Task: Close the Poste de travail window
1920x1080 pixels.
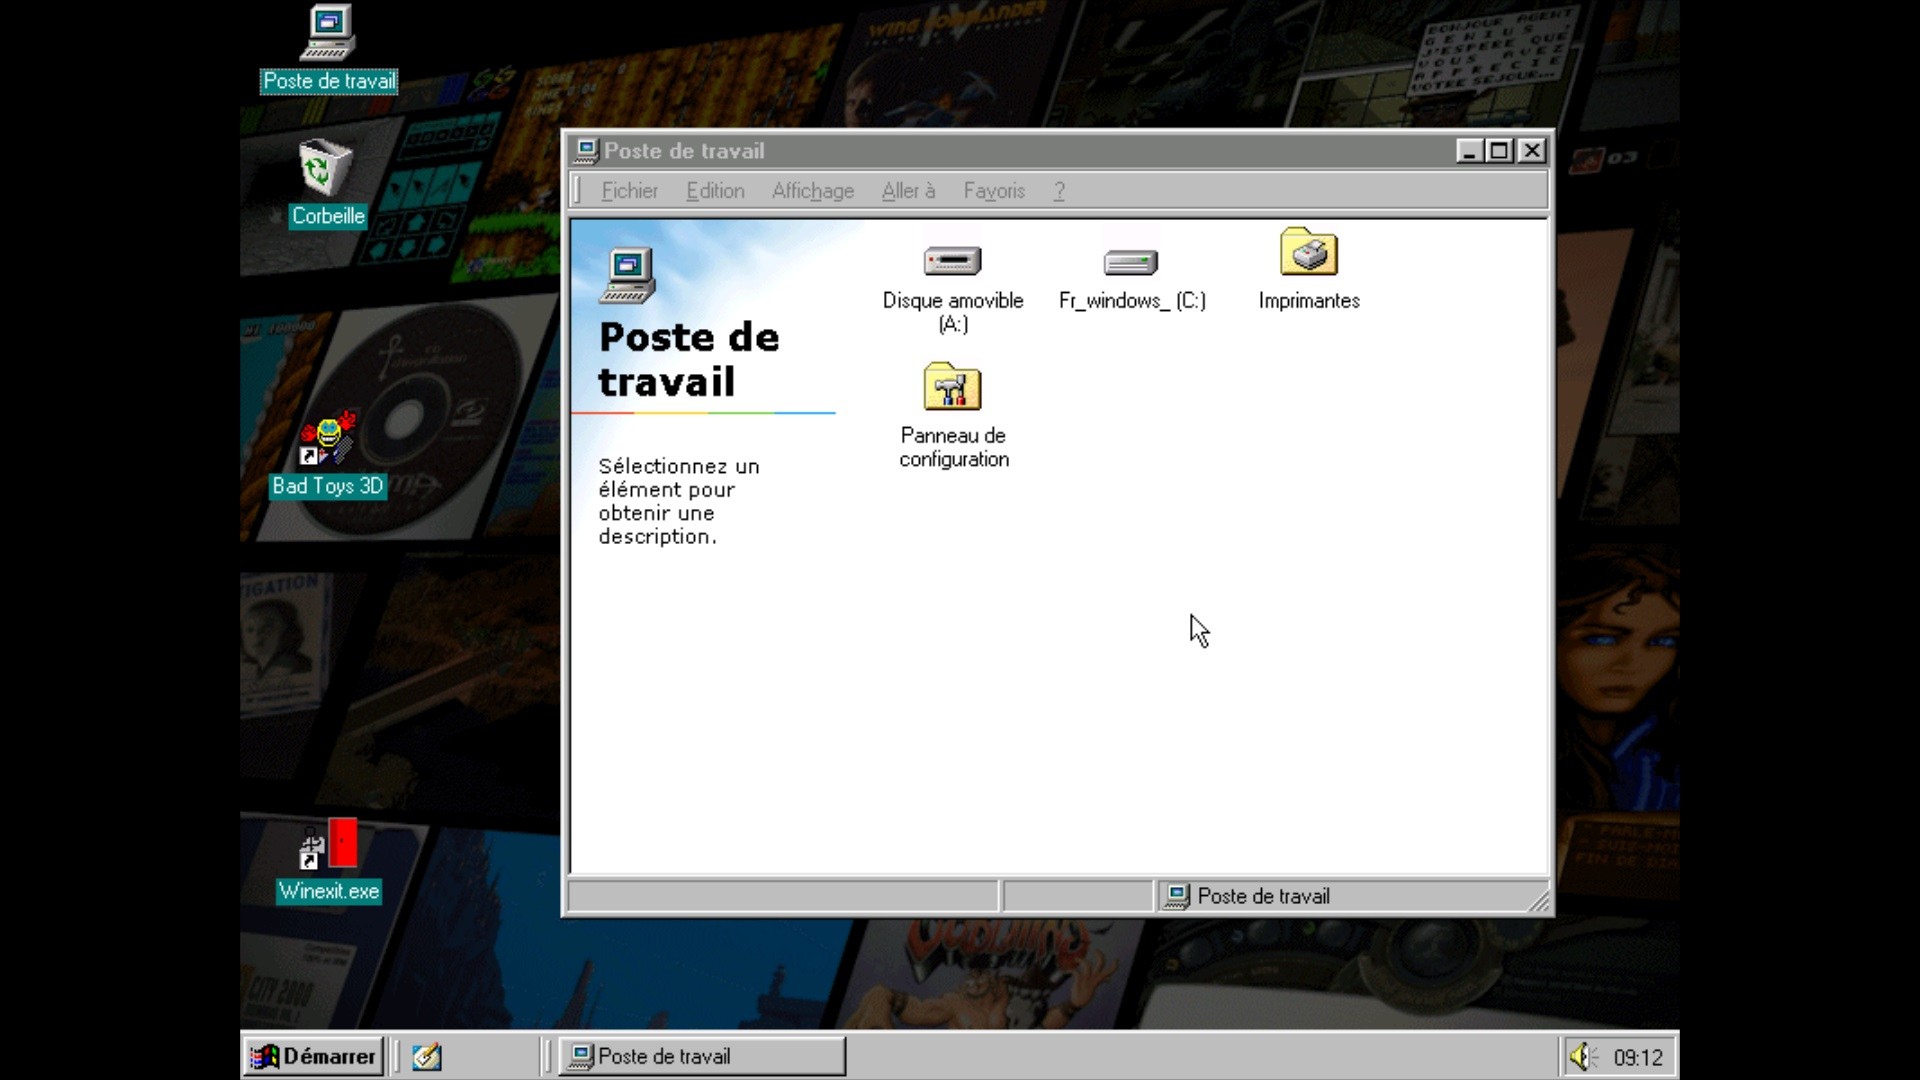Action: coord(1531,151)
